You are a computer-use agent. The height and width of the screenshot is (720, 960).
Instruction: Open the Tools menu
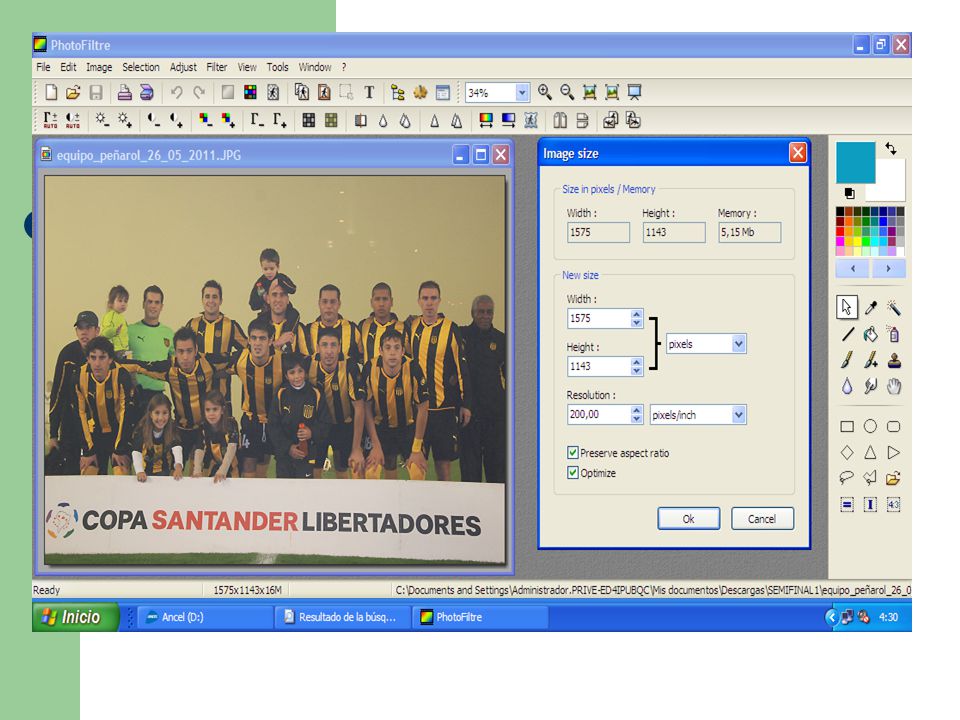click(277, 67)
